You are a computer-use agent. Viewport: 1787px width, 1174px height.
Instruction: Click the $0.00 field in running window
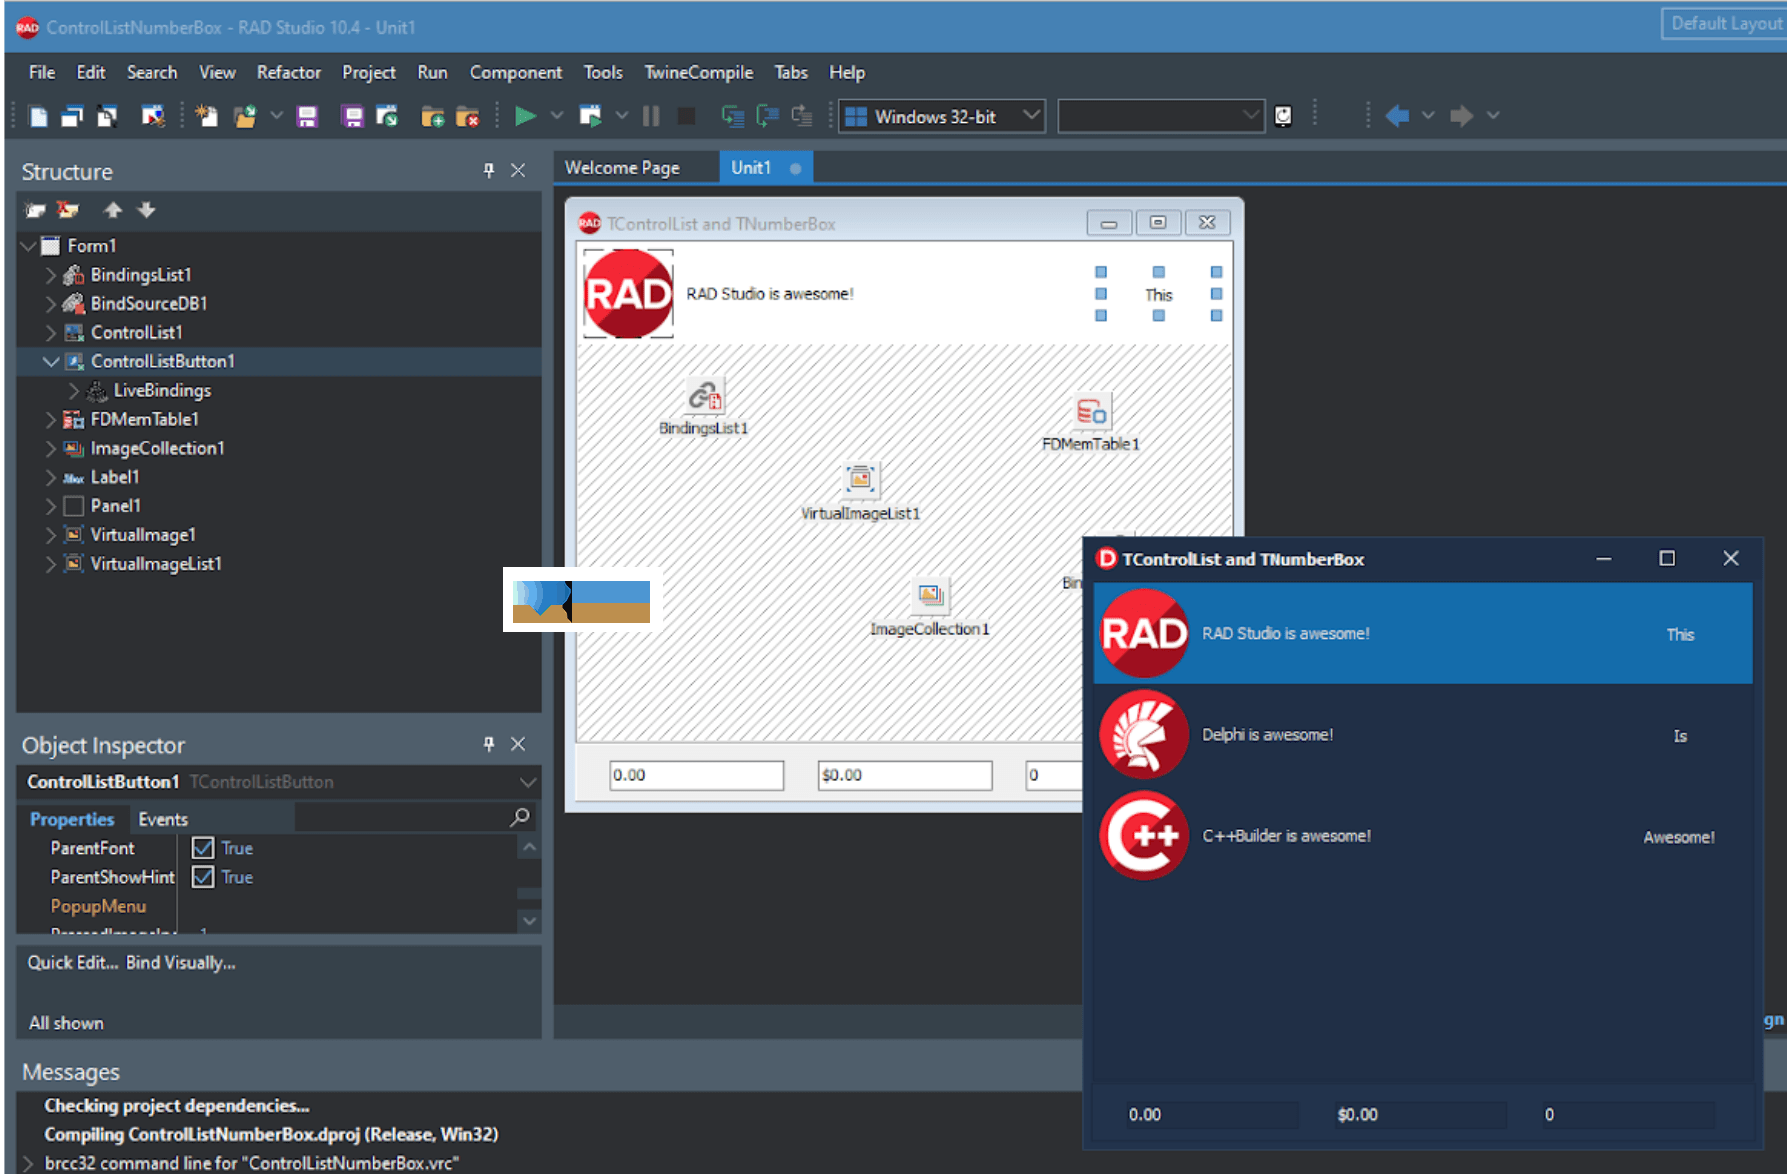click(x=1419, y=1115)
